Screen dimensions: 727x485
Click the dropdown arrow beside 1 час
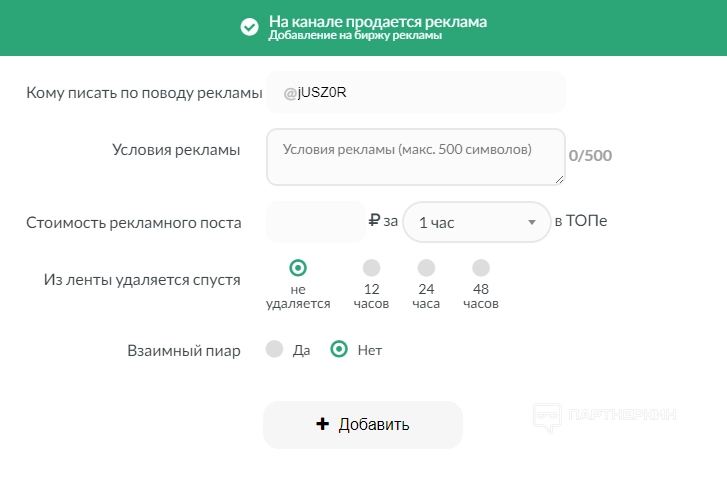tap(532, 223)
